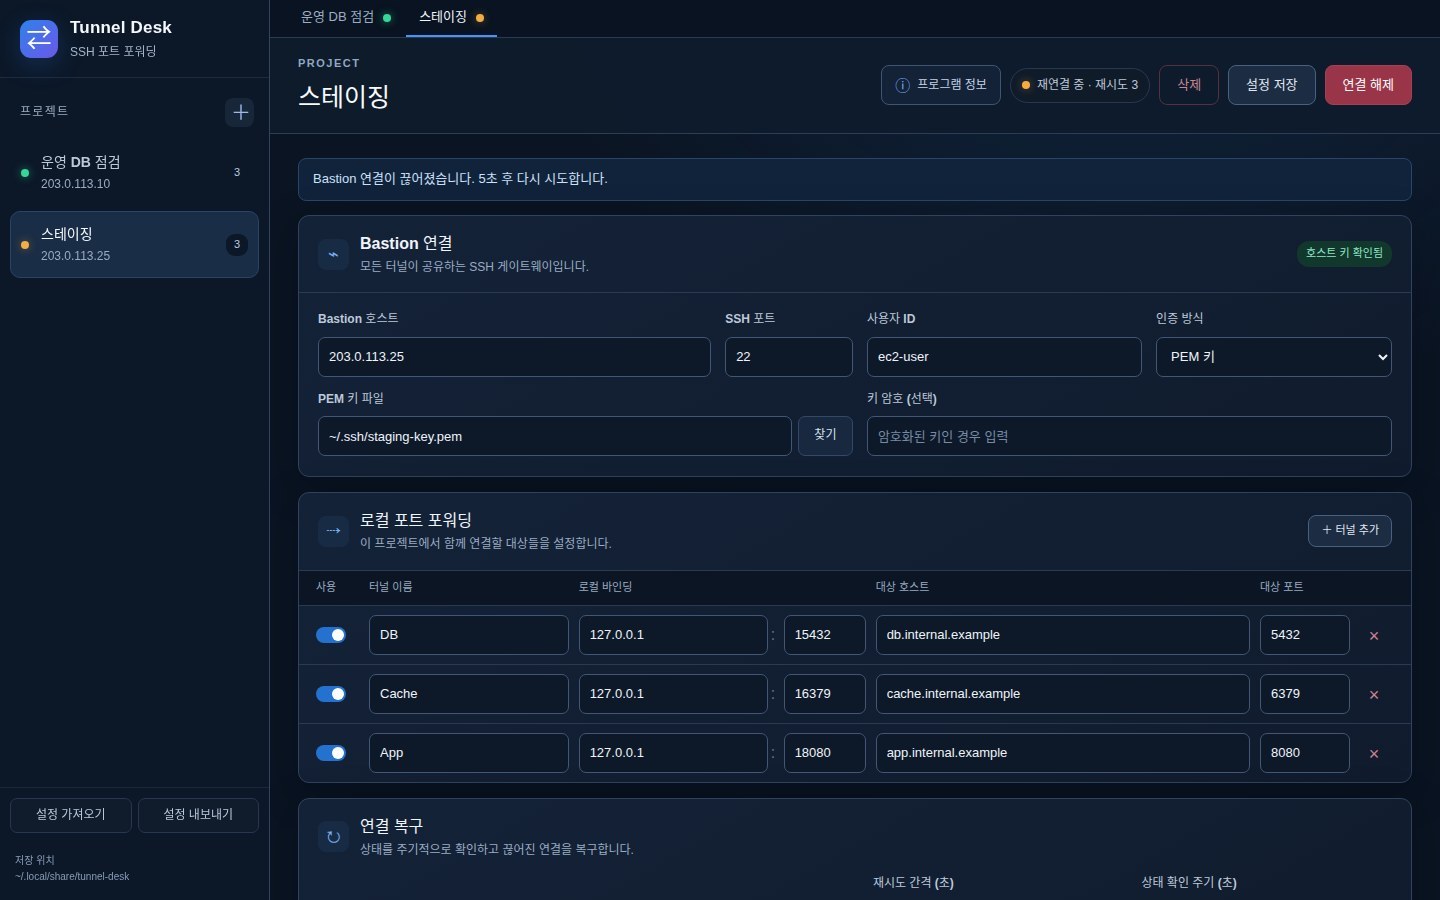Click the 호스트 키 확인됨 badge
This screenshot has width=1440, height=900.
[1344, 253]
